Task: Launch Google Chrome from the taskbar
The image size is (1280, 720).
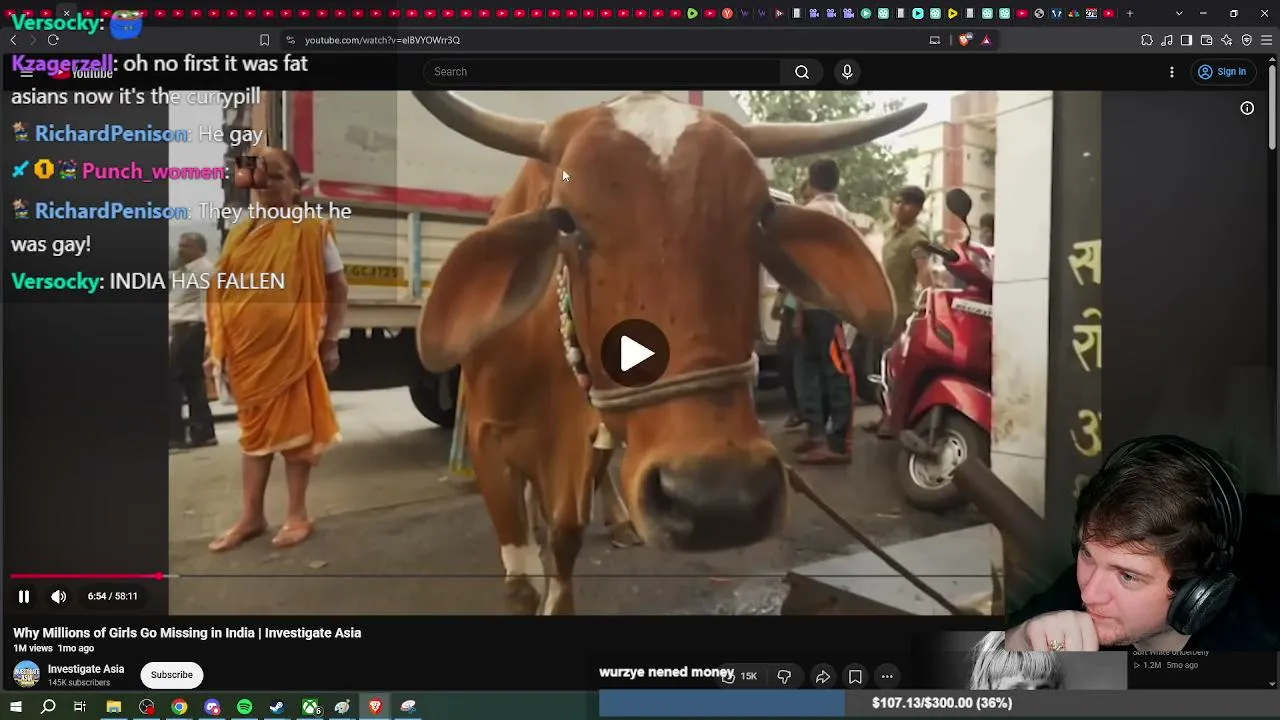Action: pos(179,707)
